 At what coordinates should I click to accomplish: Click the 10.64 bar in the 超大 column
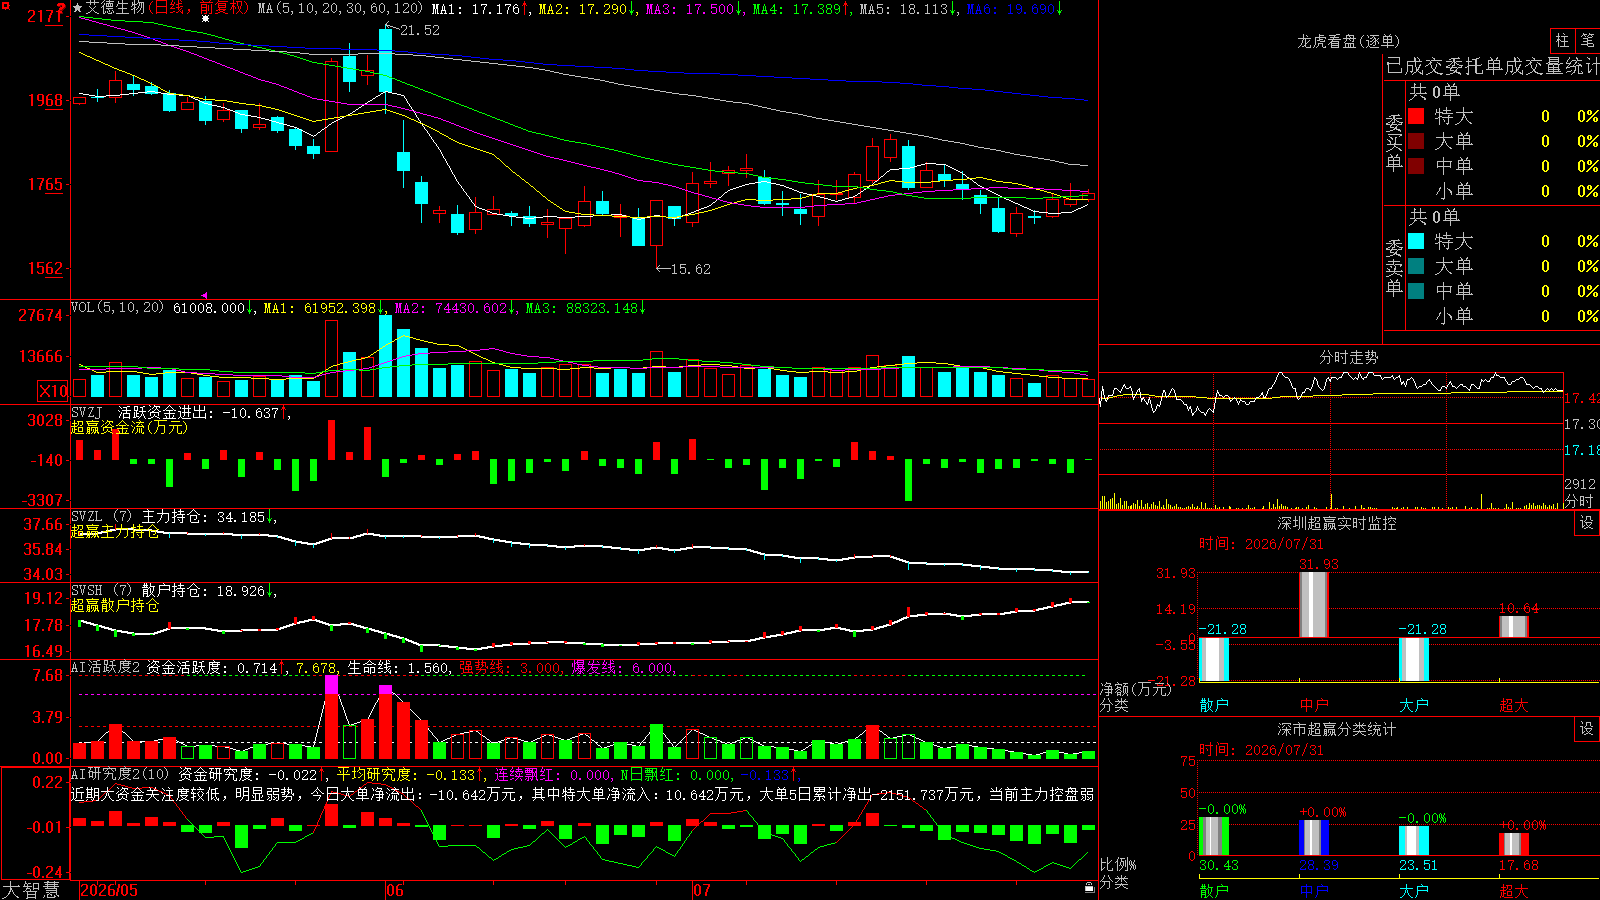click(1514, 627)
